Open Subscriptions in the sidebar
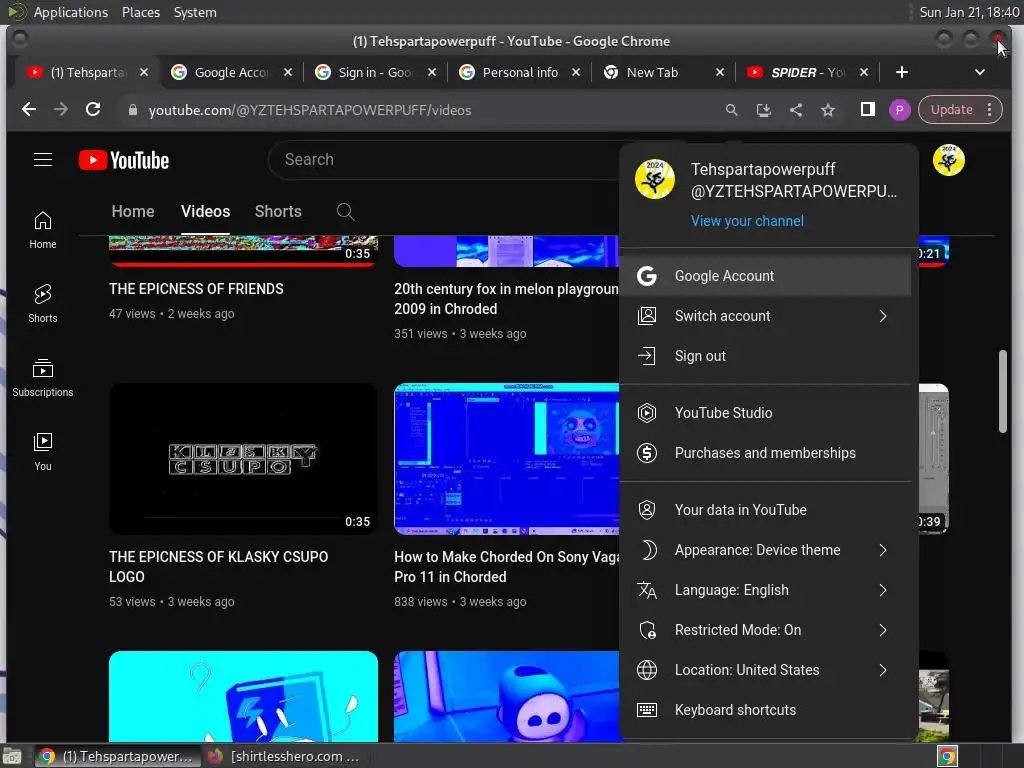Viewport: 1024px width, 768px height. [42, 377]
